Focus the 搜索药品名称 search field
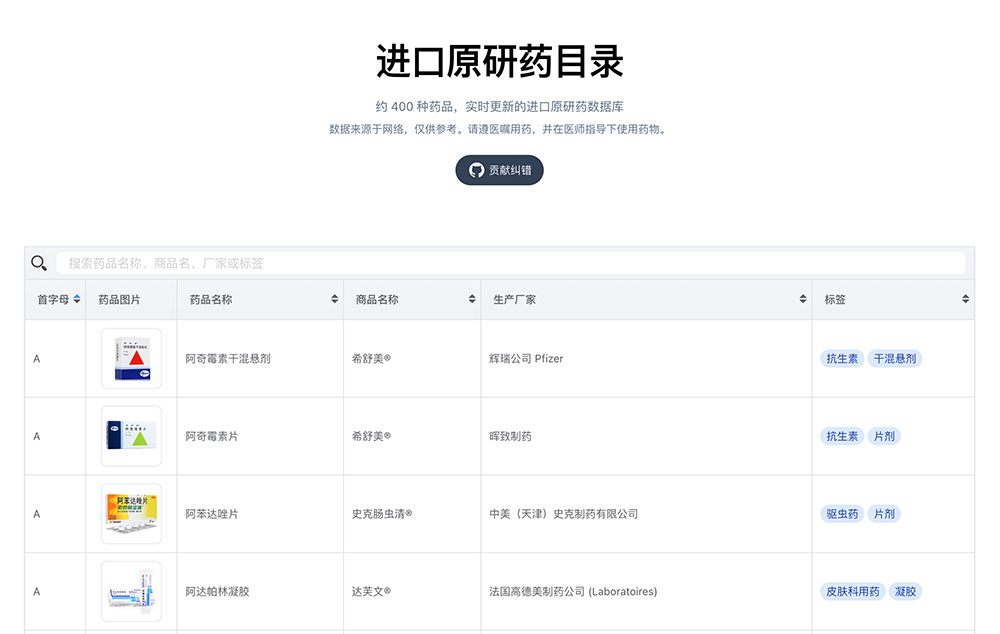This screenshot has width=1000, height=634. point(511,263)
